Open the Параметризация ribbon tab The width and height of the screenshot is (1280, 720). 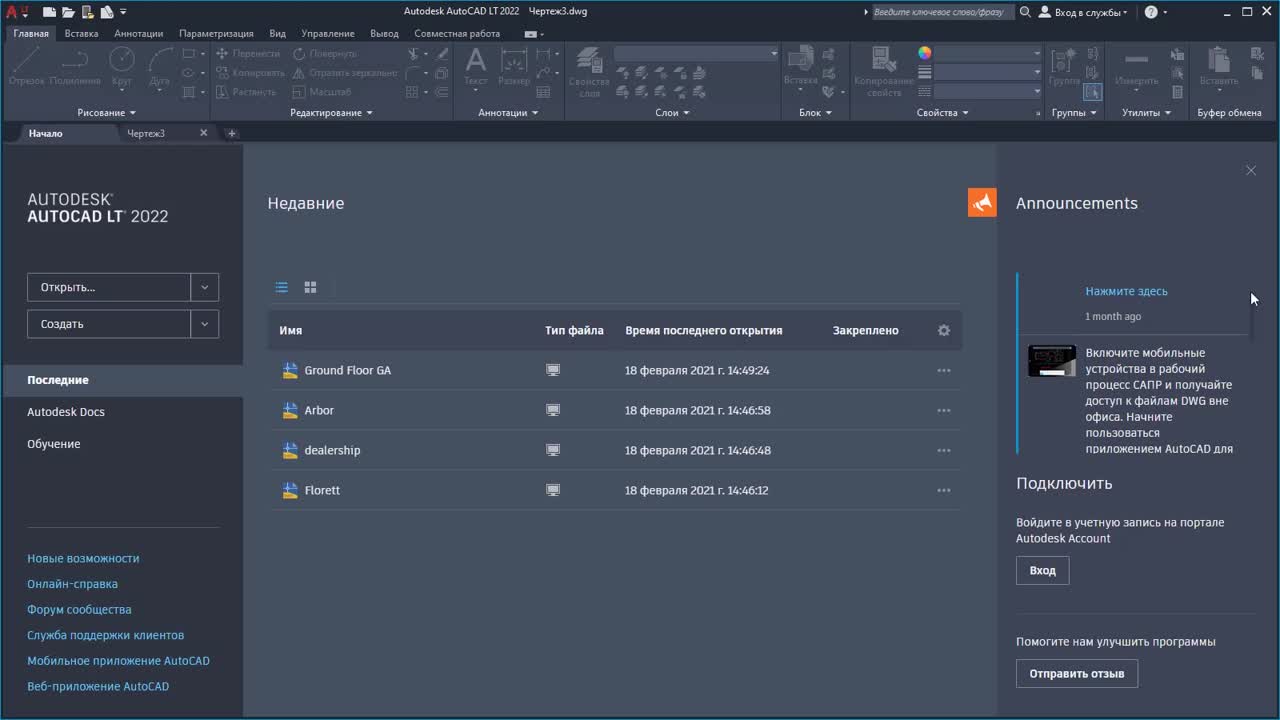pyautogui.click(x=216, y=33)
